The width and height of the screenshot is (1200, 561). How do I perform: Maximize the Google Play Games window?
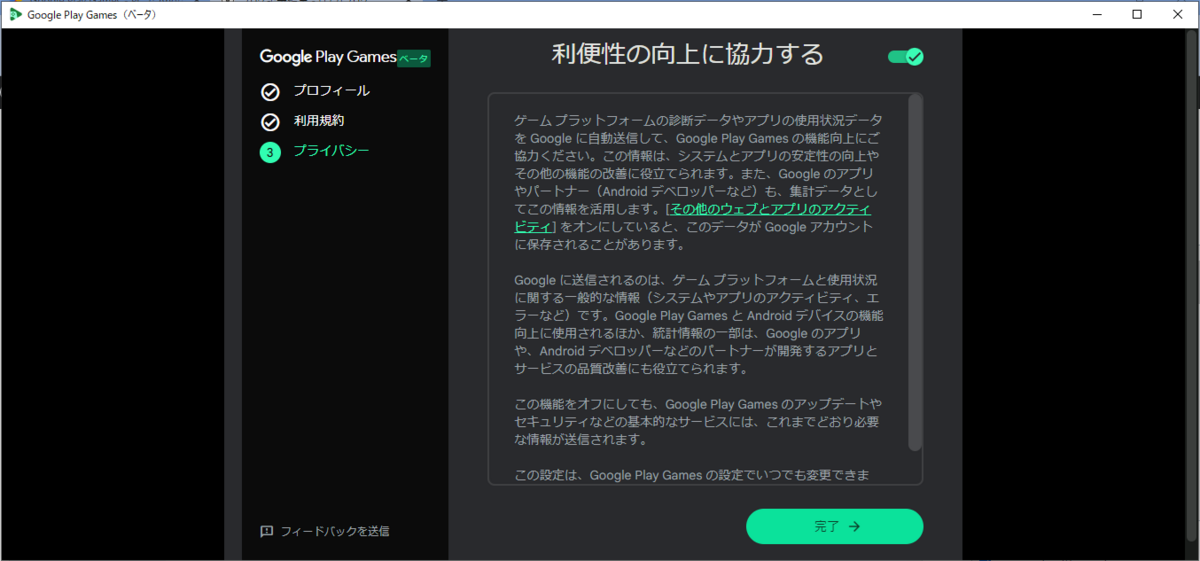(1137, 14)
